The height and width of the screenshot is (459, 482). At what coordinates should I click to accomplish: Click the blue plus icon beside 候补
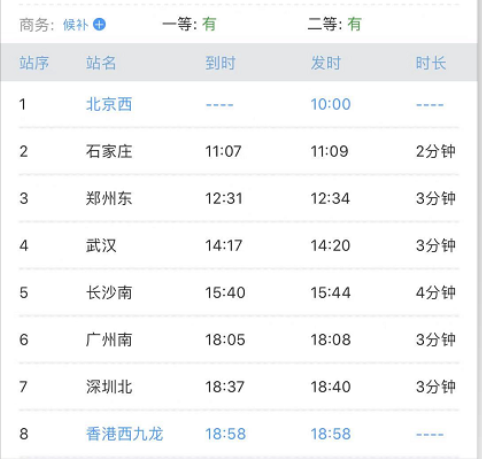[x=99, y=24]
